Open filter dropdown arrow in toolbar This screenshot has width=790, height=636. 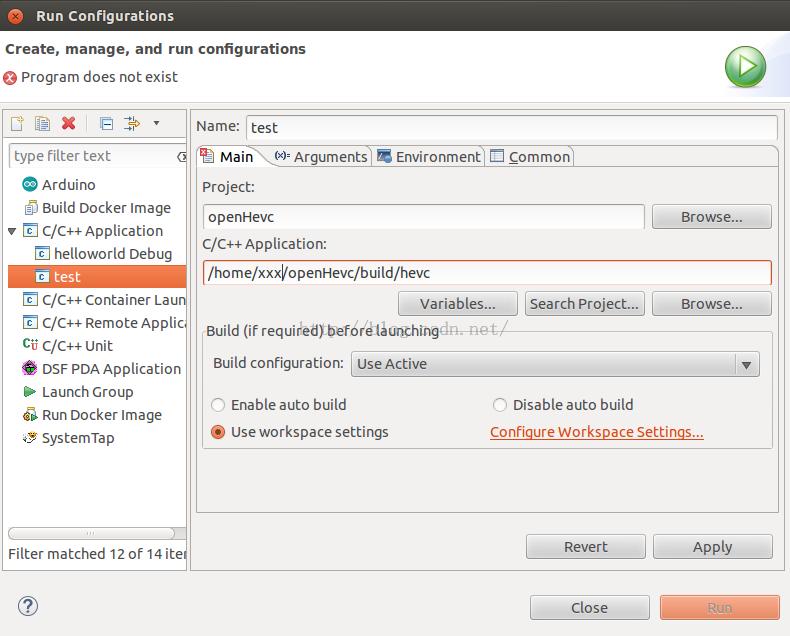pos(157,123)
